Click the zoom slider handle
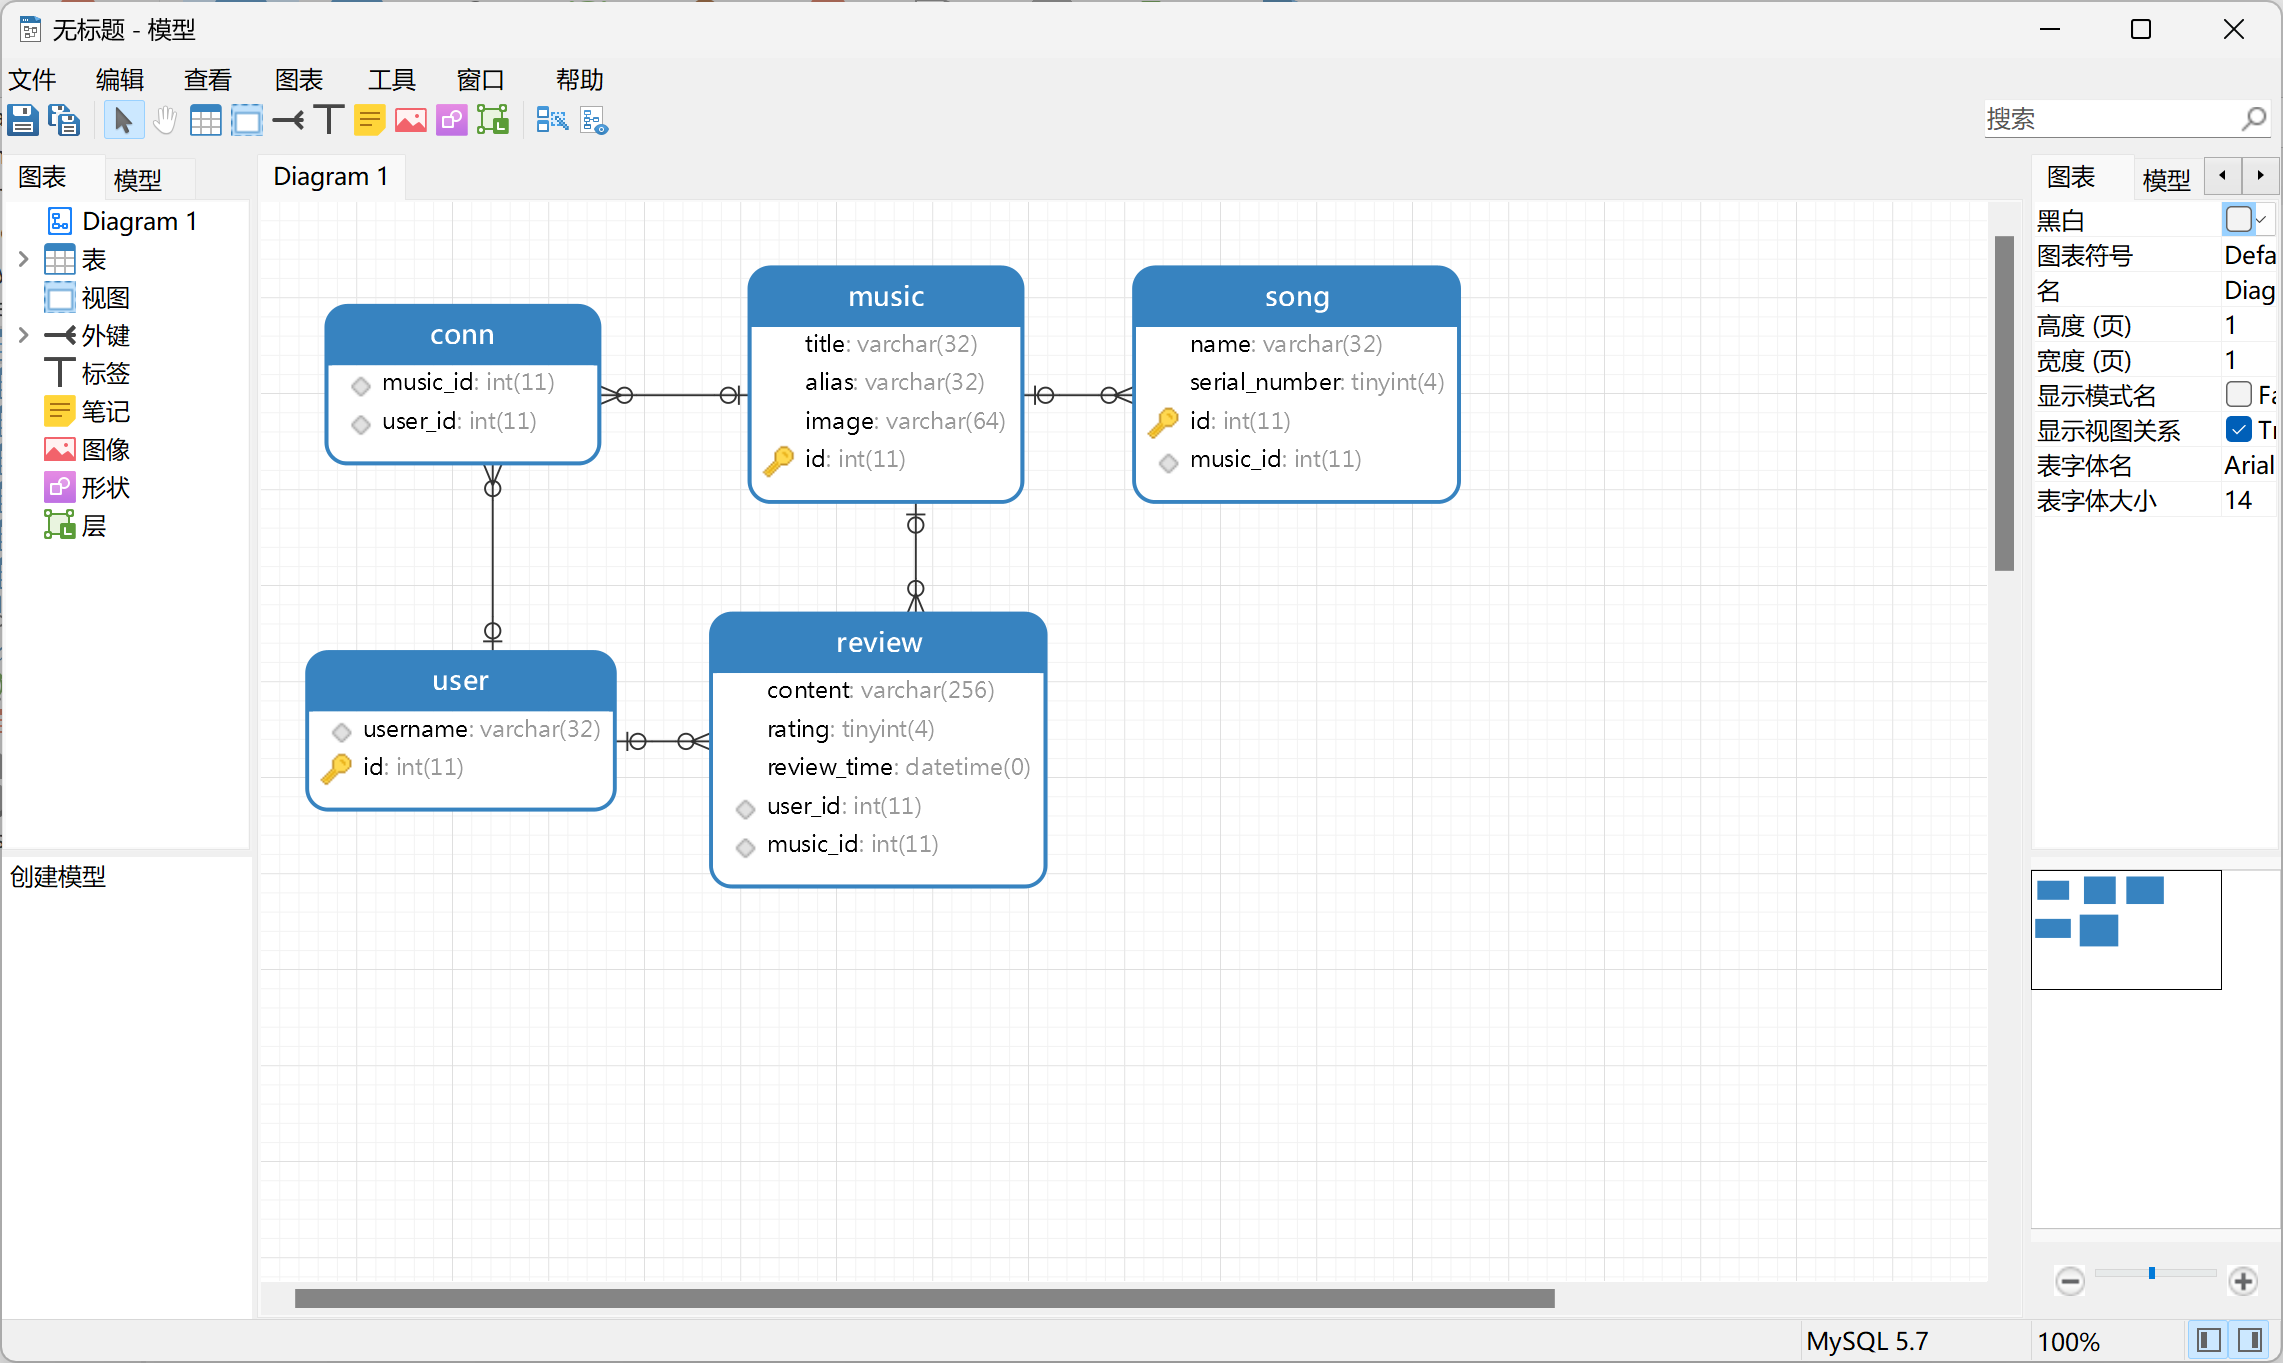2283x1363 pixels. tap(2151, 1273)
